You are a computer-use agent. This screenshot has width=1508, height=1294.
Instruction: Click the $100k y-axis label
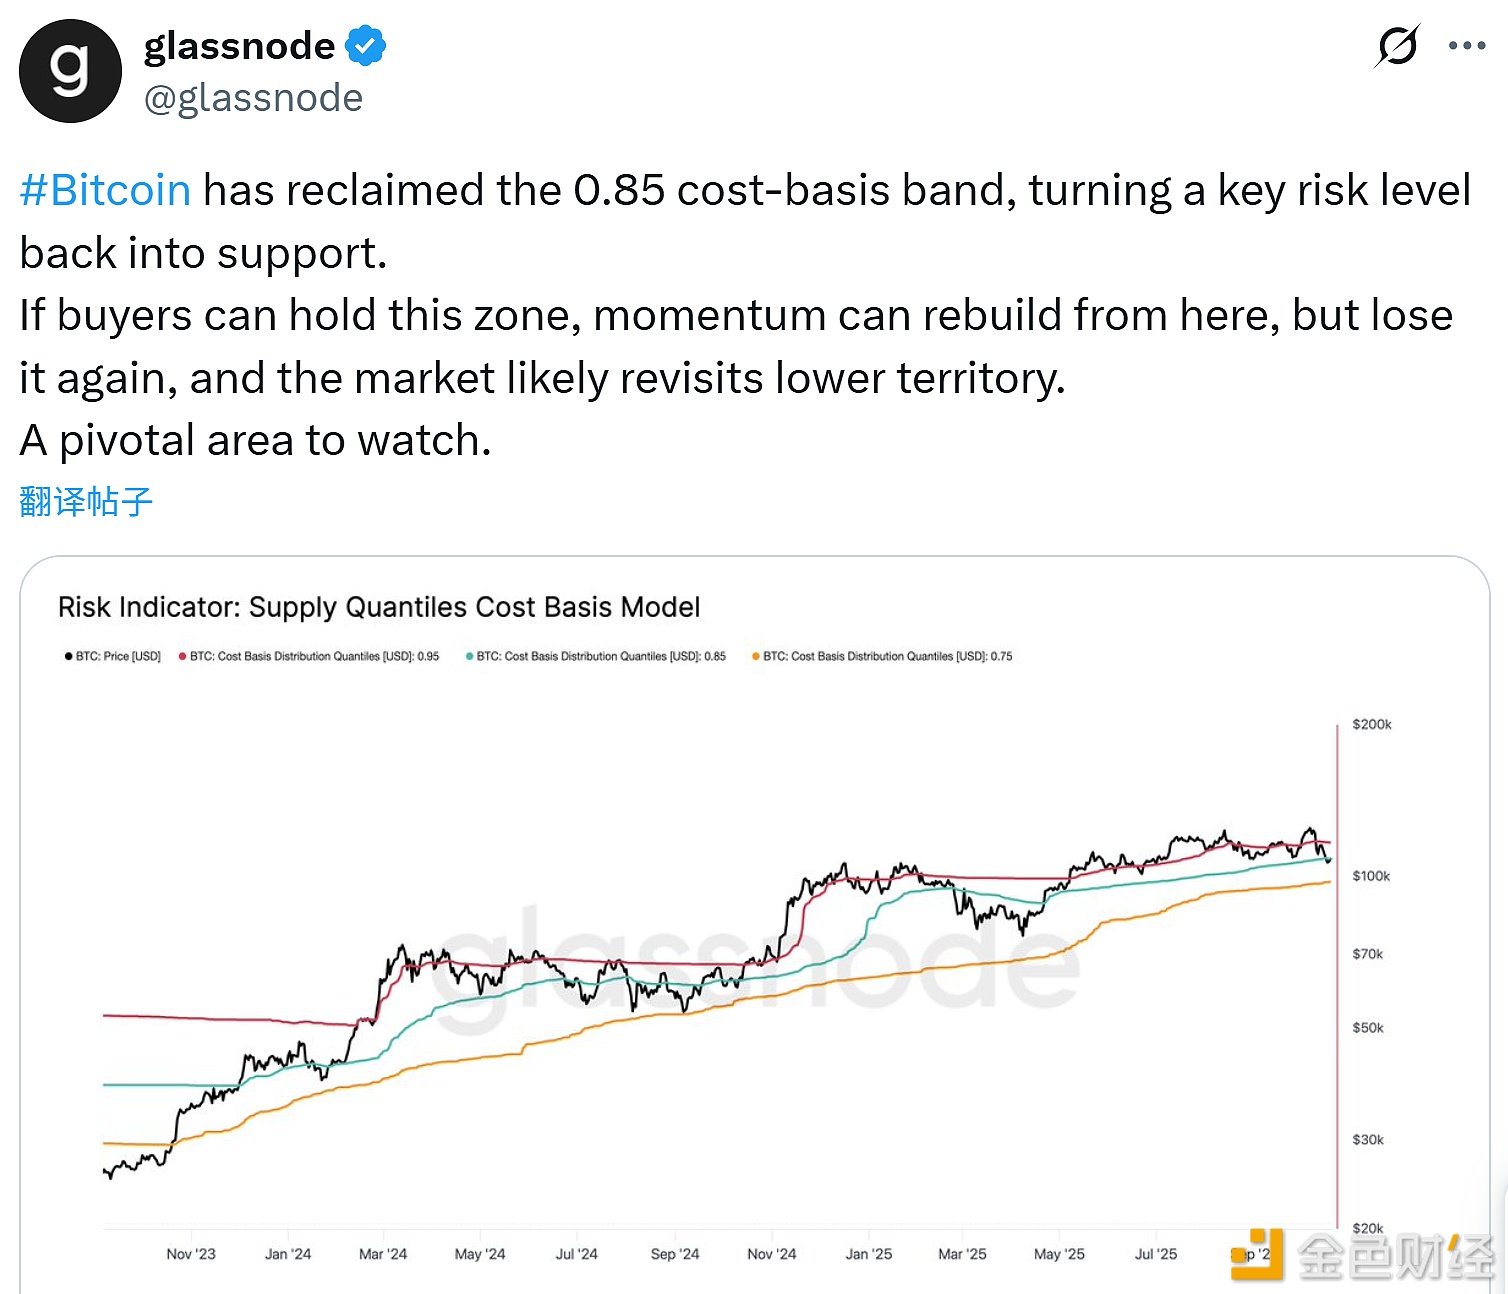[1371, 876]
